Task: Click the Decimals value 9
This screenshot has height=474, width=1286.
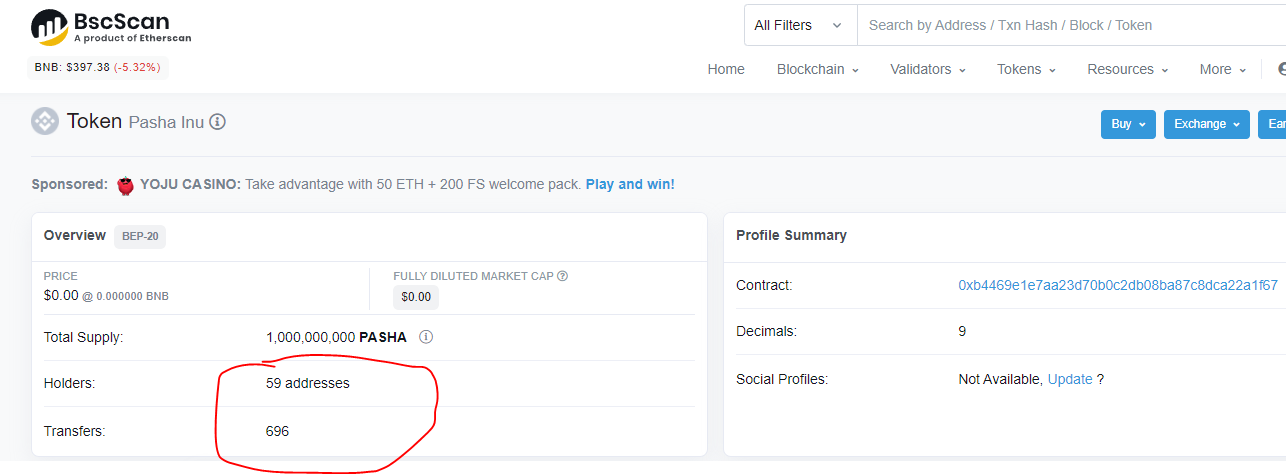Action: (x=962, y=331)
